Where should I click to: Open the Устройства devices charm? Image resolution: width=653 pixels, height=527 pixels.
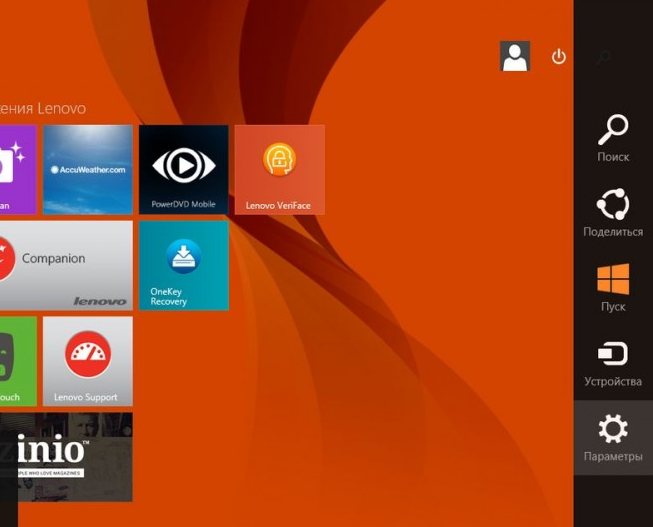(612, 363)
